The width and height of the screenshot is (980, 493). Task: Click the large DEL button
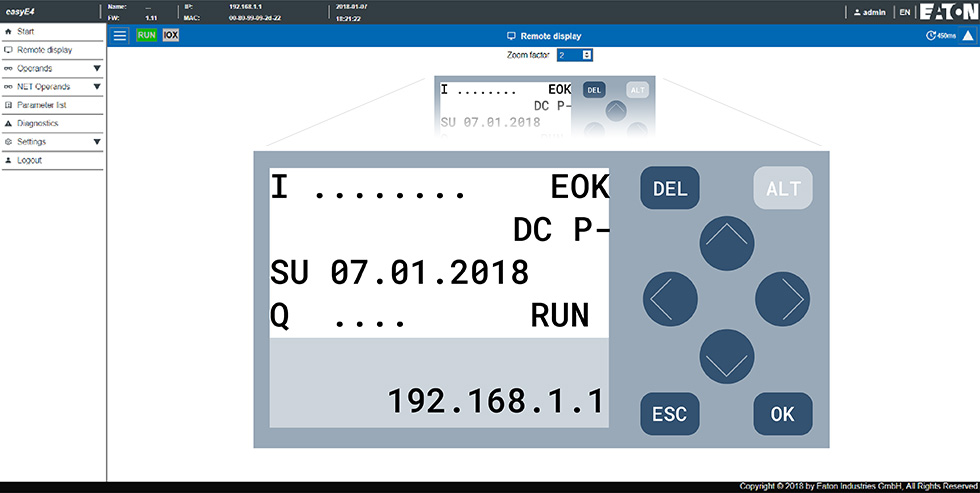click(x=670, y=187)
